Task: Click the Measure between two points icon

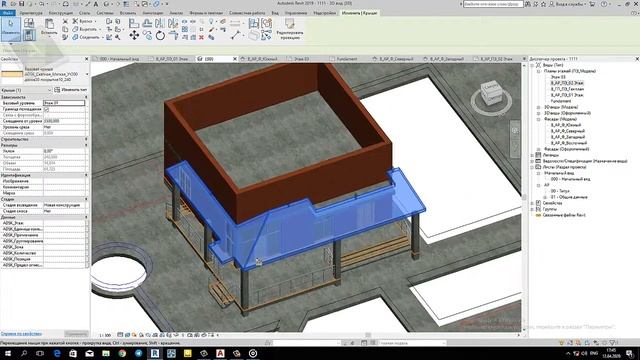Action: point(236,36)
